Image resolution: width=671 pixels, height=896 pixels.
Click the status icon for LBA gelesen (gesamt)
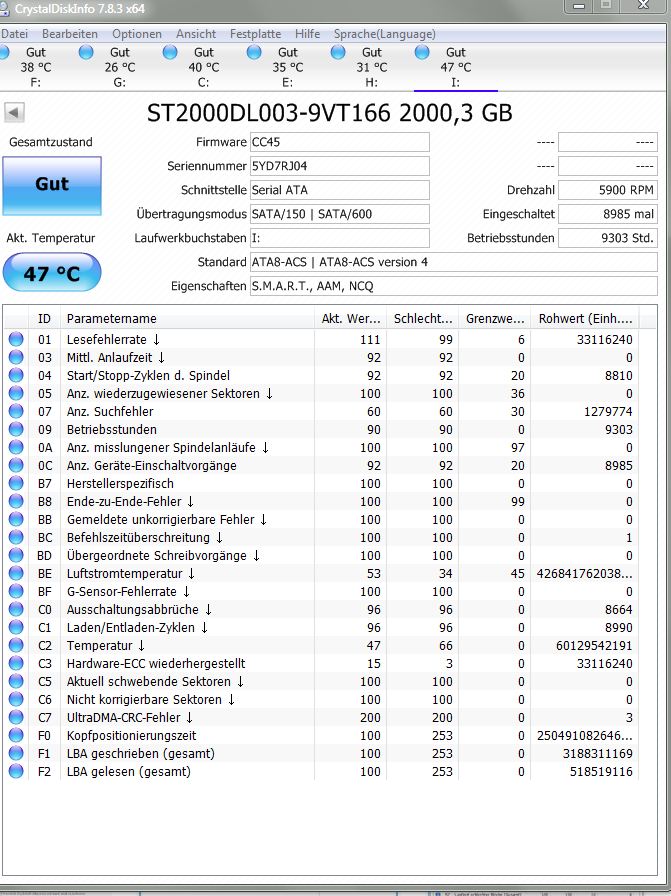pos(16,771)
